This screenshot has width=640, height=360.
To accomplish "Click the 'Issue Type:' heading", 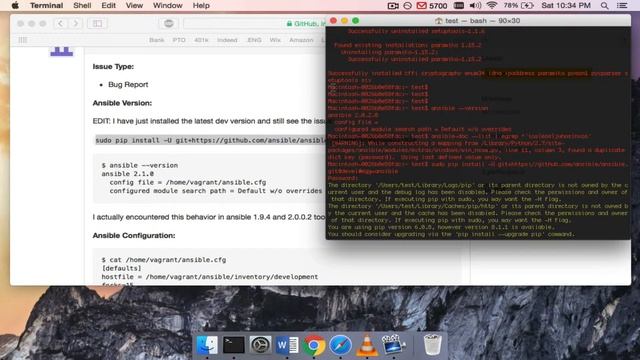I will click(x=113, y=67).
